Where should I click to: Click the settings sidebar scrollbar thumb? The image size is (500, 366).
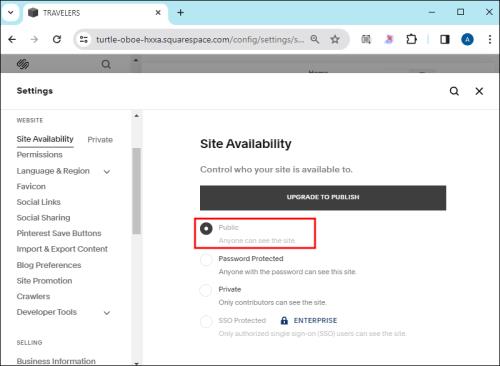pos(136,191)
